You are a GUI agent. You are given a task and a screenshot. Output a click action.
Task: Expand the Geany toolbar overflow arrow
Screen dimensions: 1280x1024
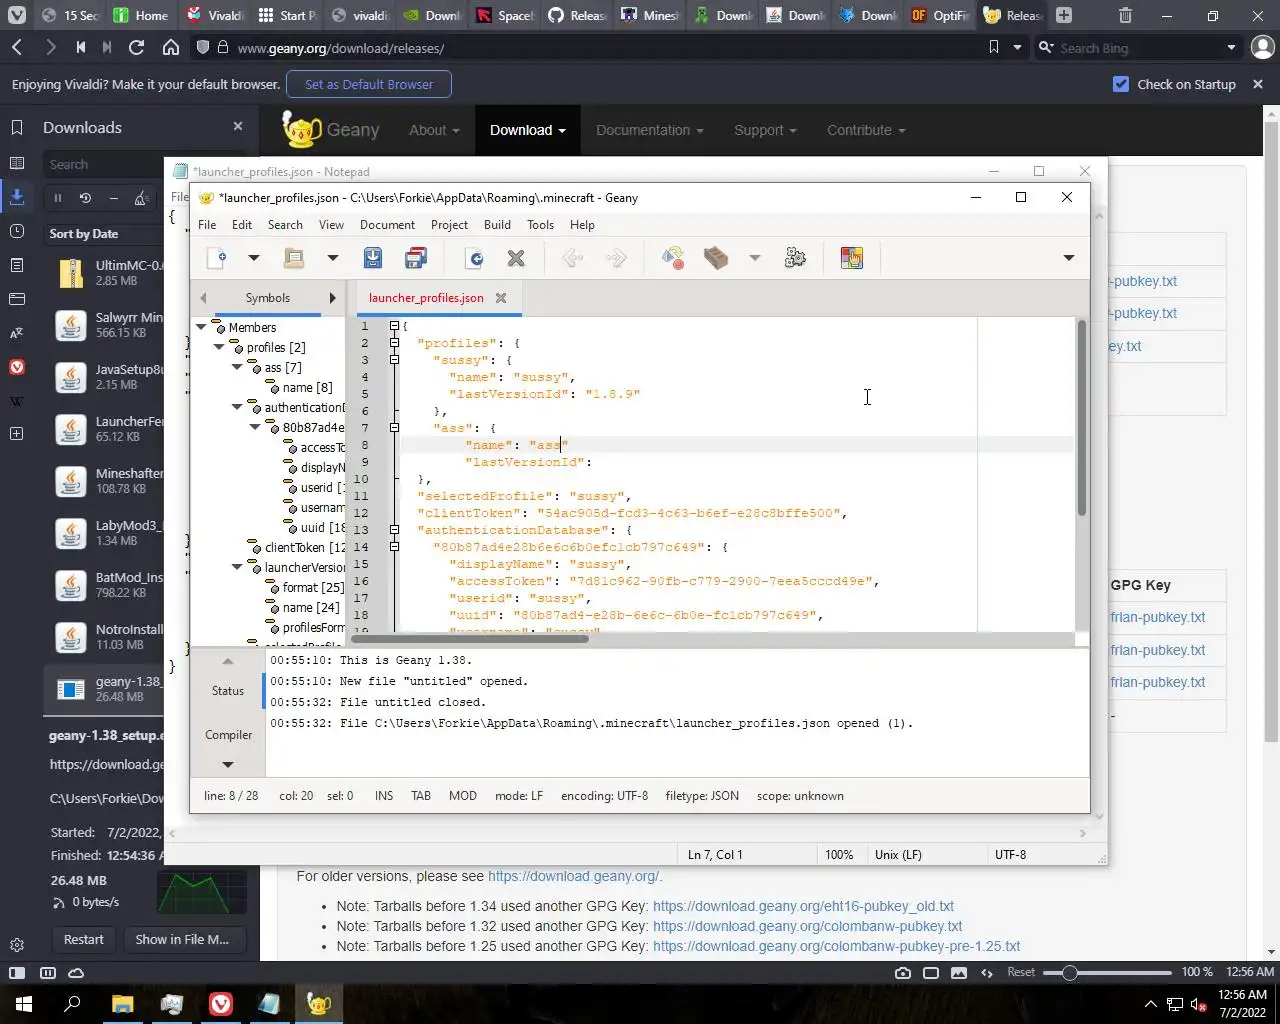click(1068, 258)
